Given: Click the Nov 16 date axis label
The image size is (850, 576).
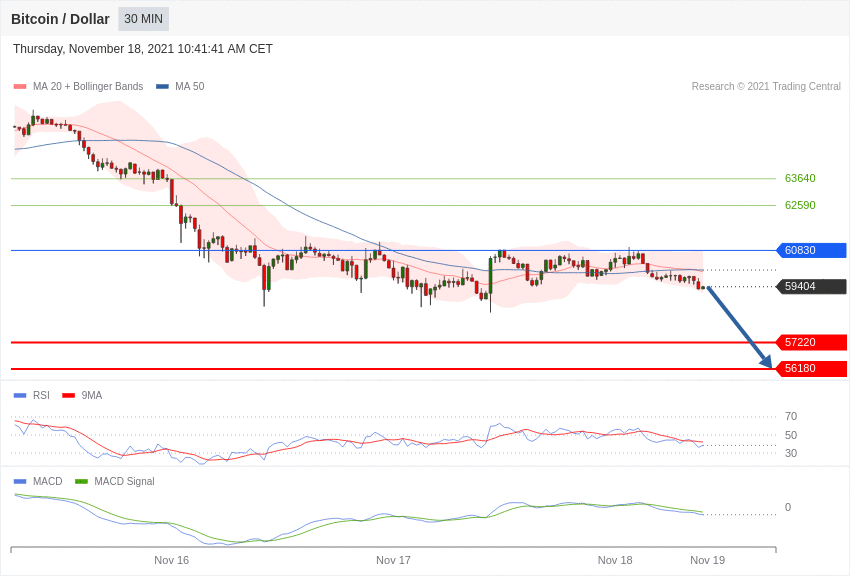Looking at the screenshot, I should pyautogui.click(x=171, y=560).
